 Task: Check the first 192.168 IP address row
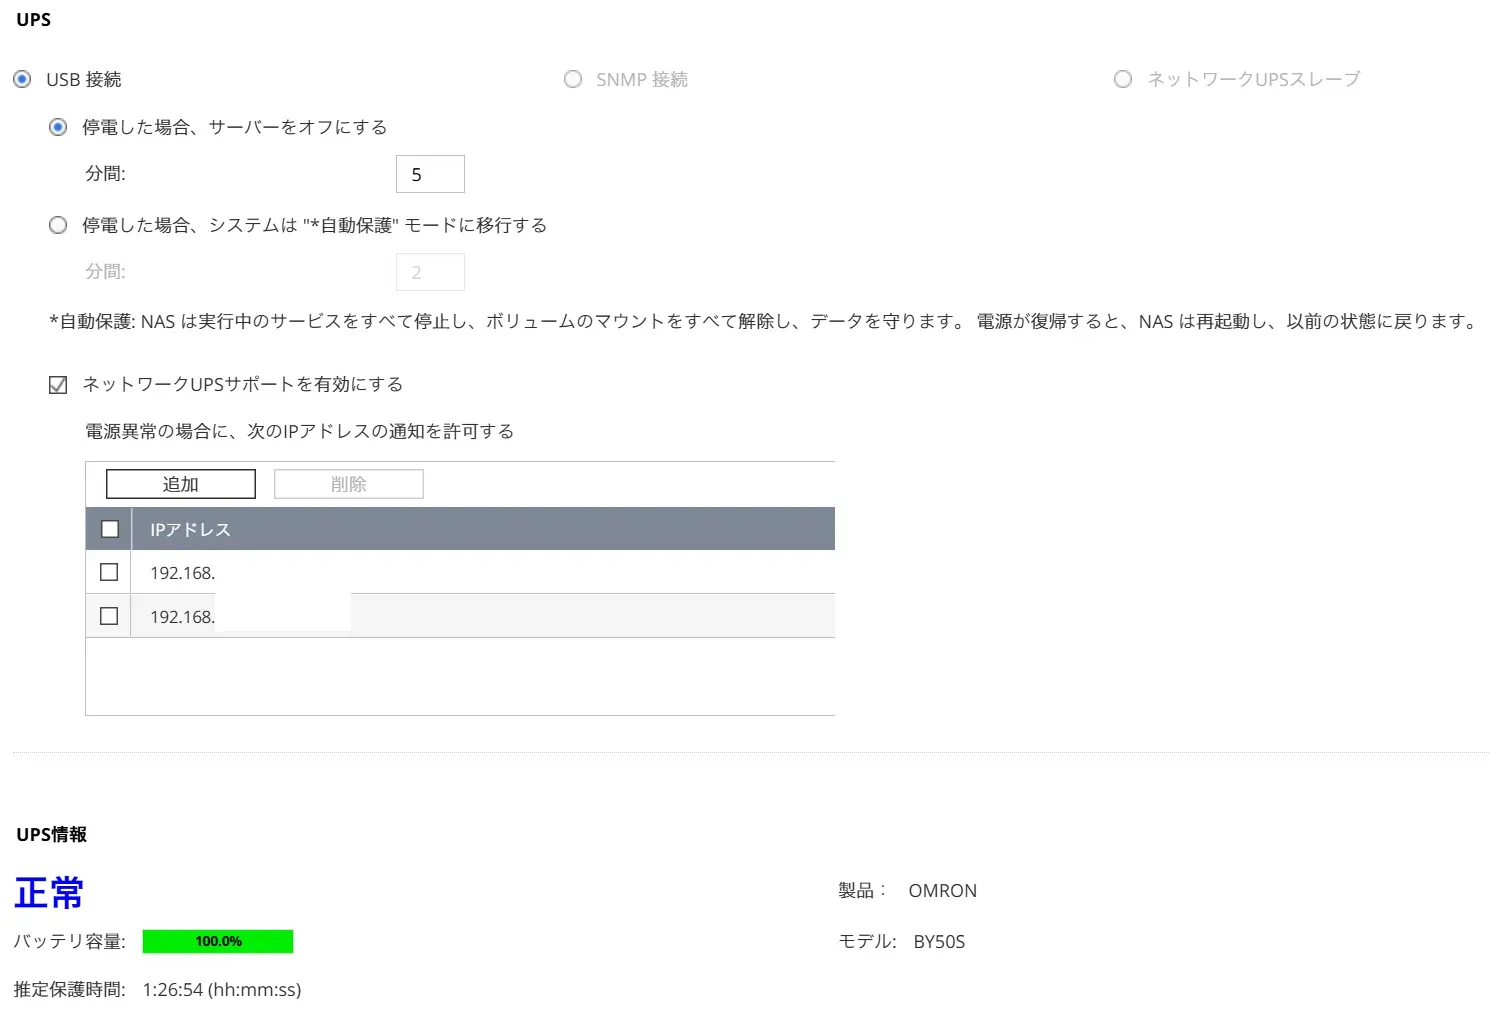(108, 572)
